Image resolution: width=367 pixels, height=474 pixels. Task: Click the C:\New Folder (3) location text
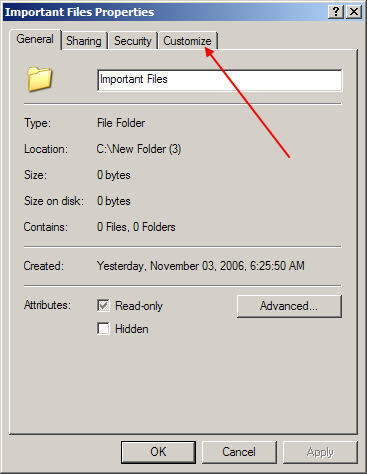tap(139, 149)
